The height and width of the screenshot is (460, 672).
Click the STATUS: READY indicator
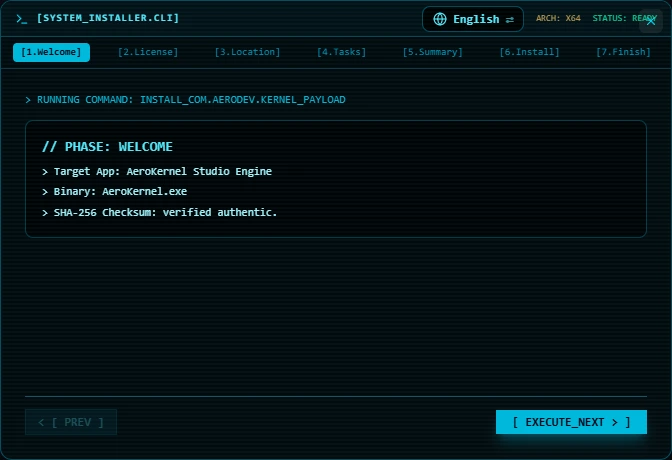(624, 18)
